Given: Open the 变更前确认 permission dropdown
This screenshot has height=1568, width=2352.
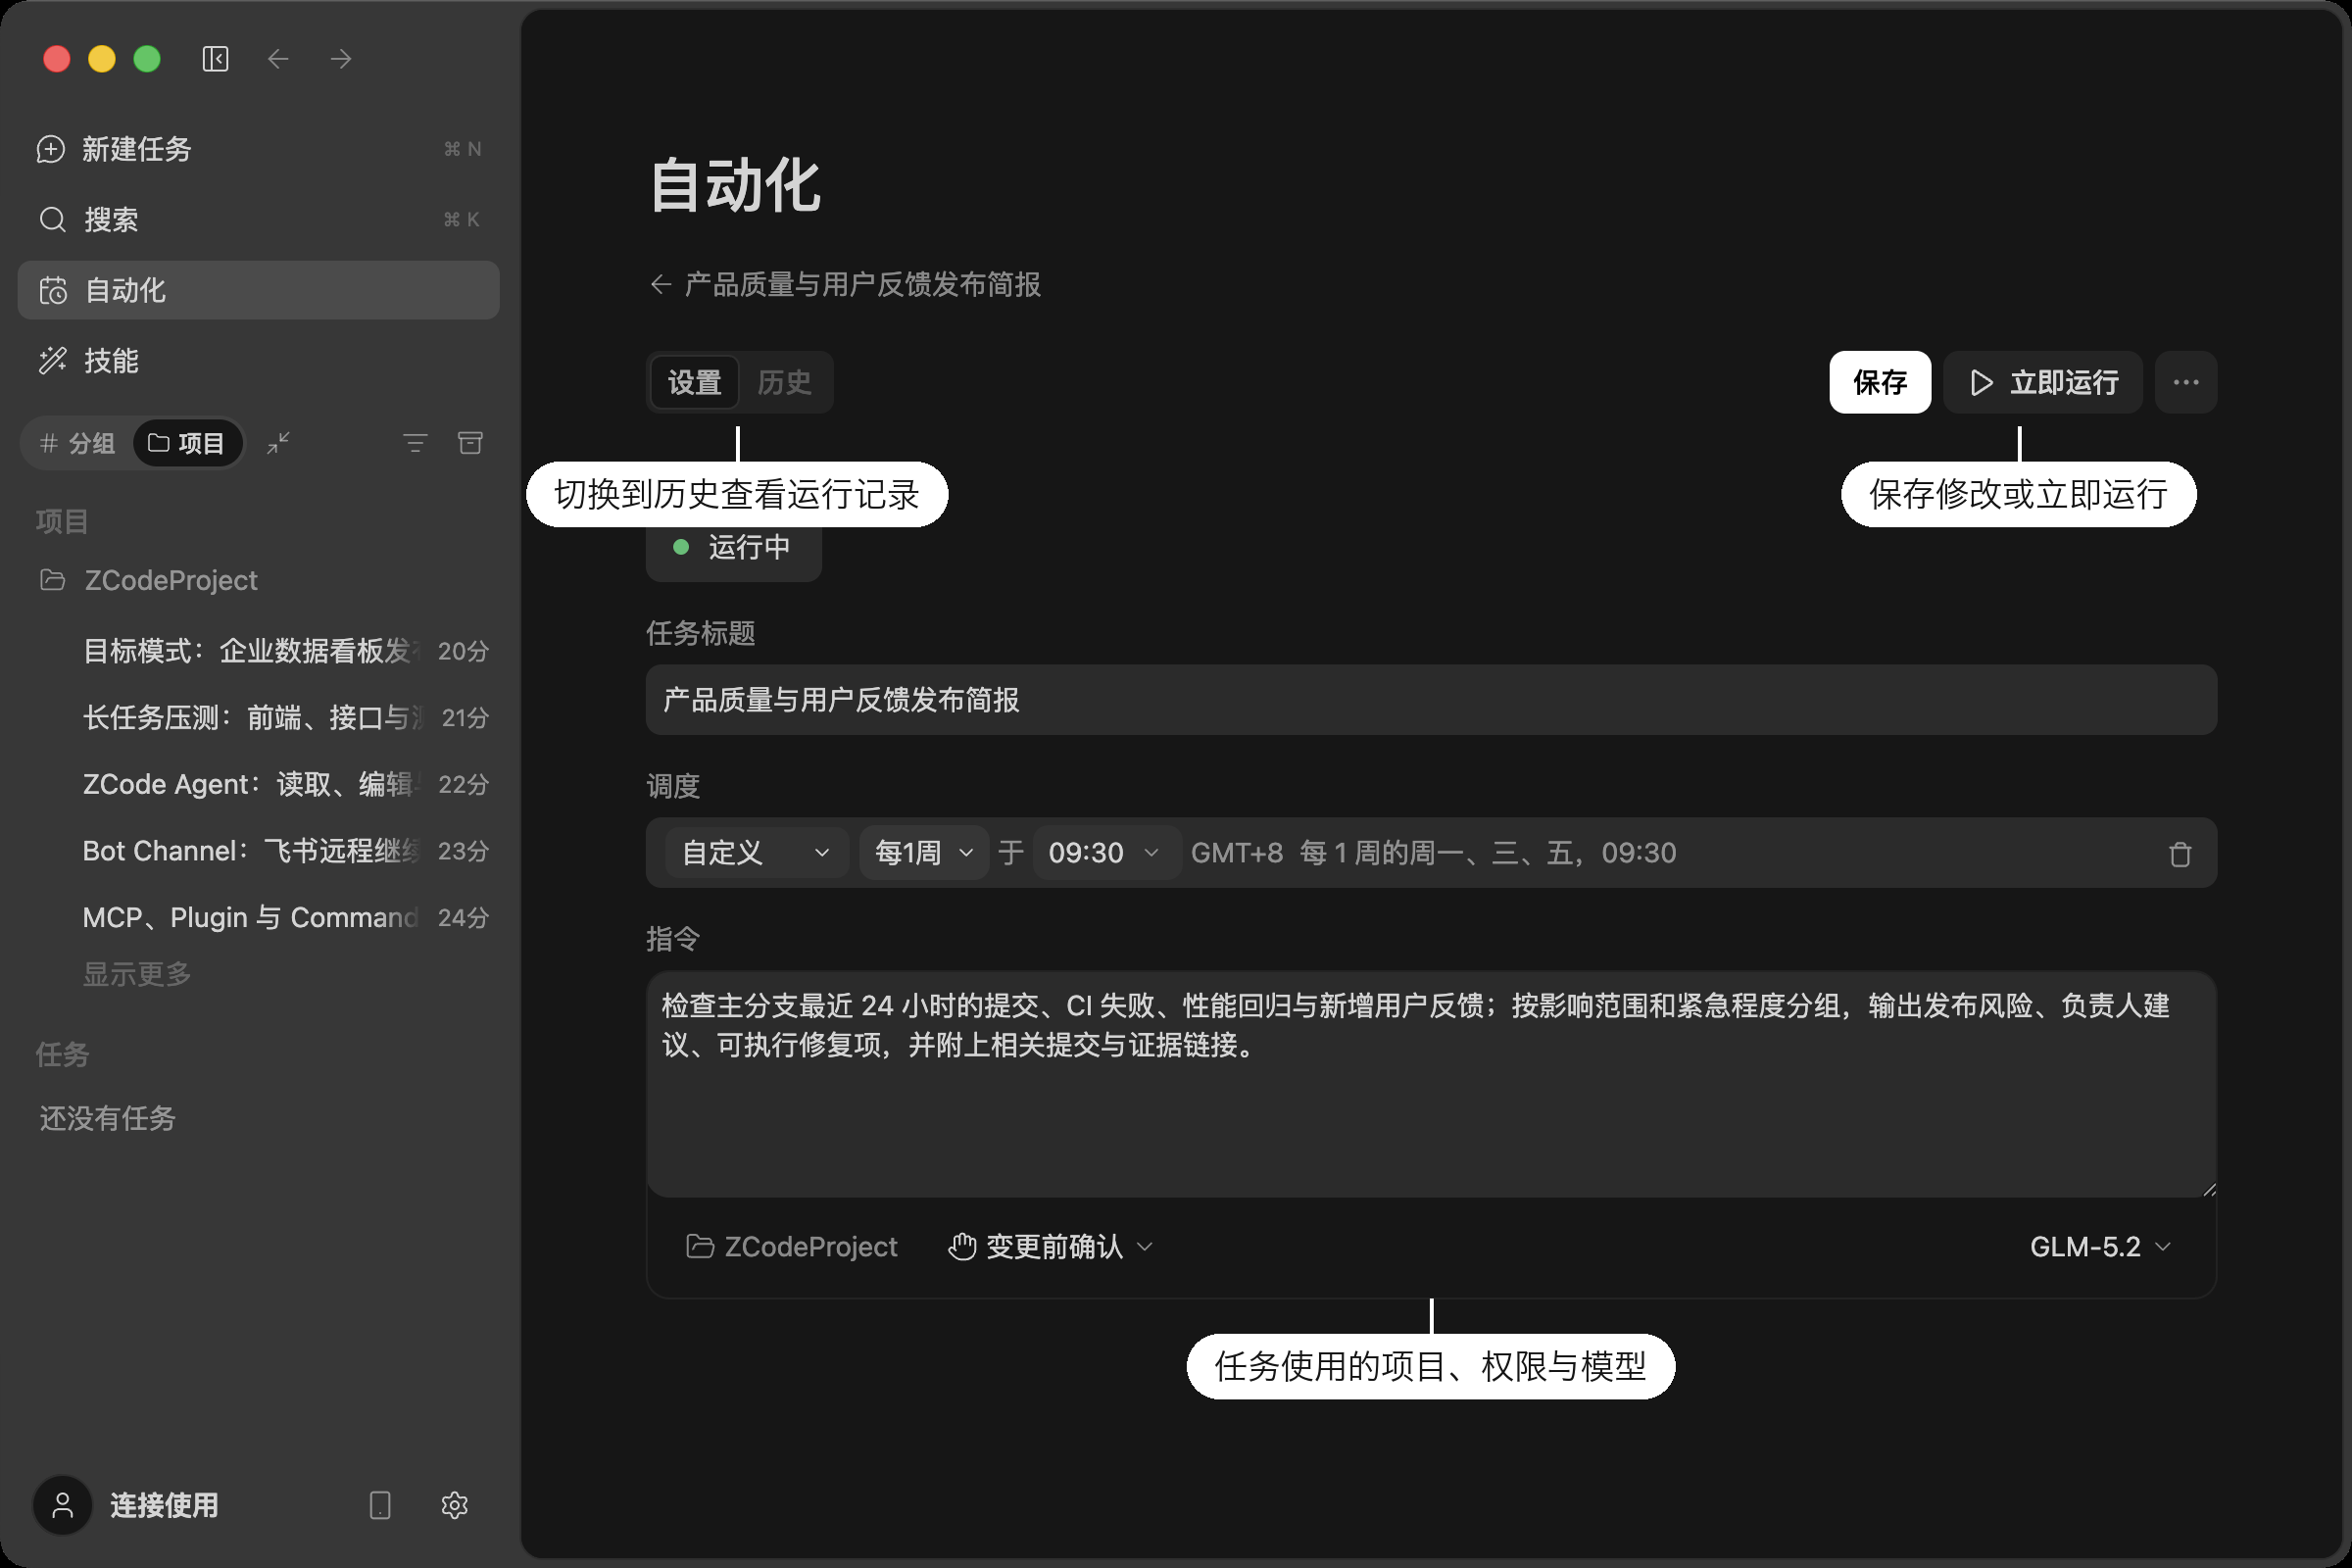Looking at the screenshot, I should [1051, 1247].
